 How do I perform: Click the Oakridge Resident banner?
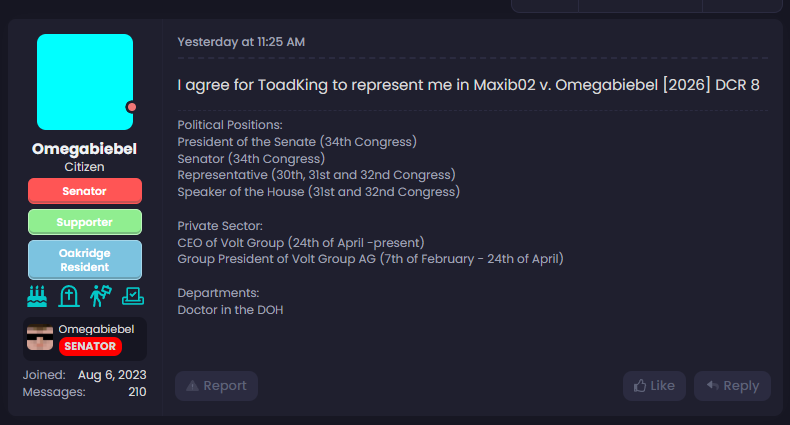85,260
